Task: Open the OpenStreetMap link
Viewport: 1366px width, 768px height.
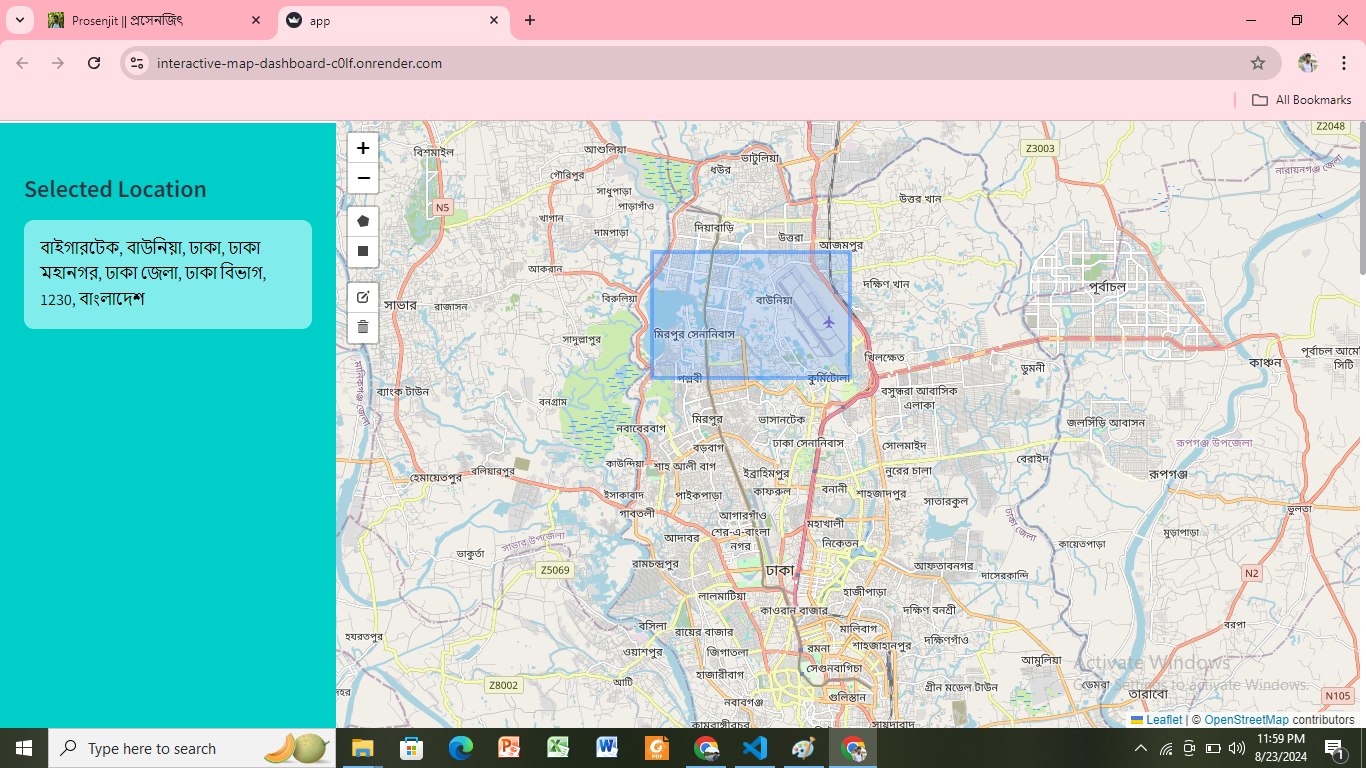Action: [1246, 720]
